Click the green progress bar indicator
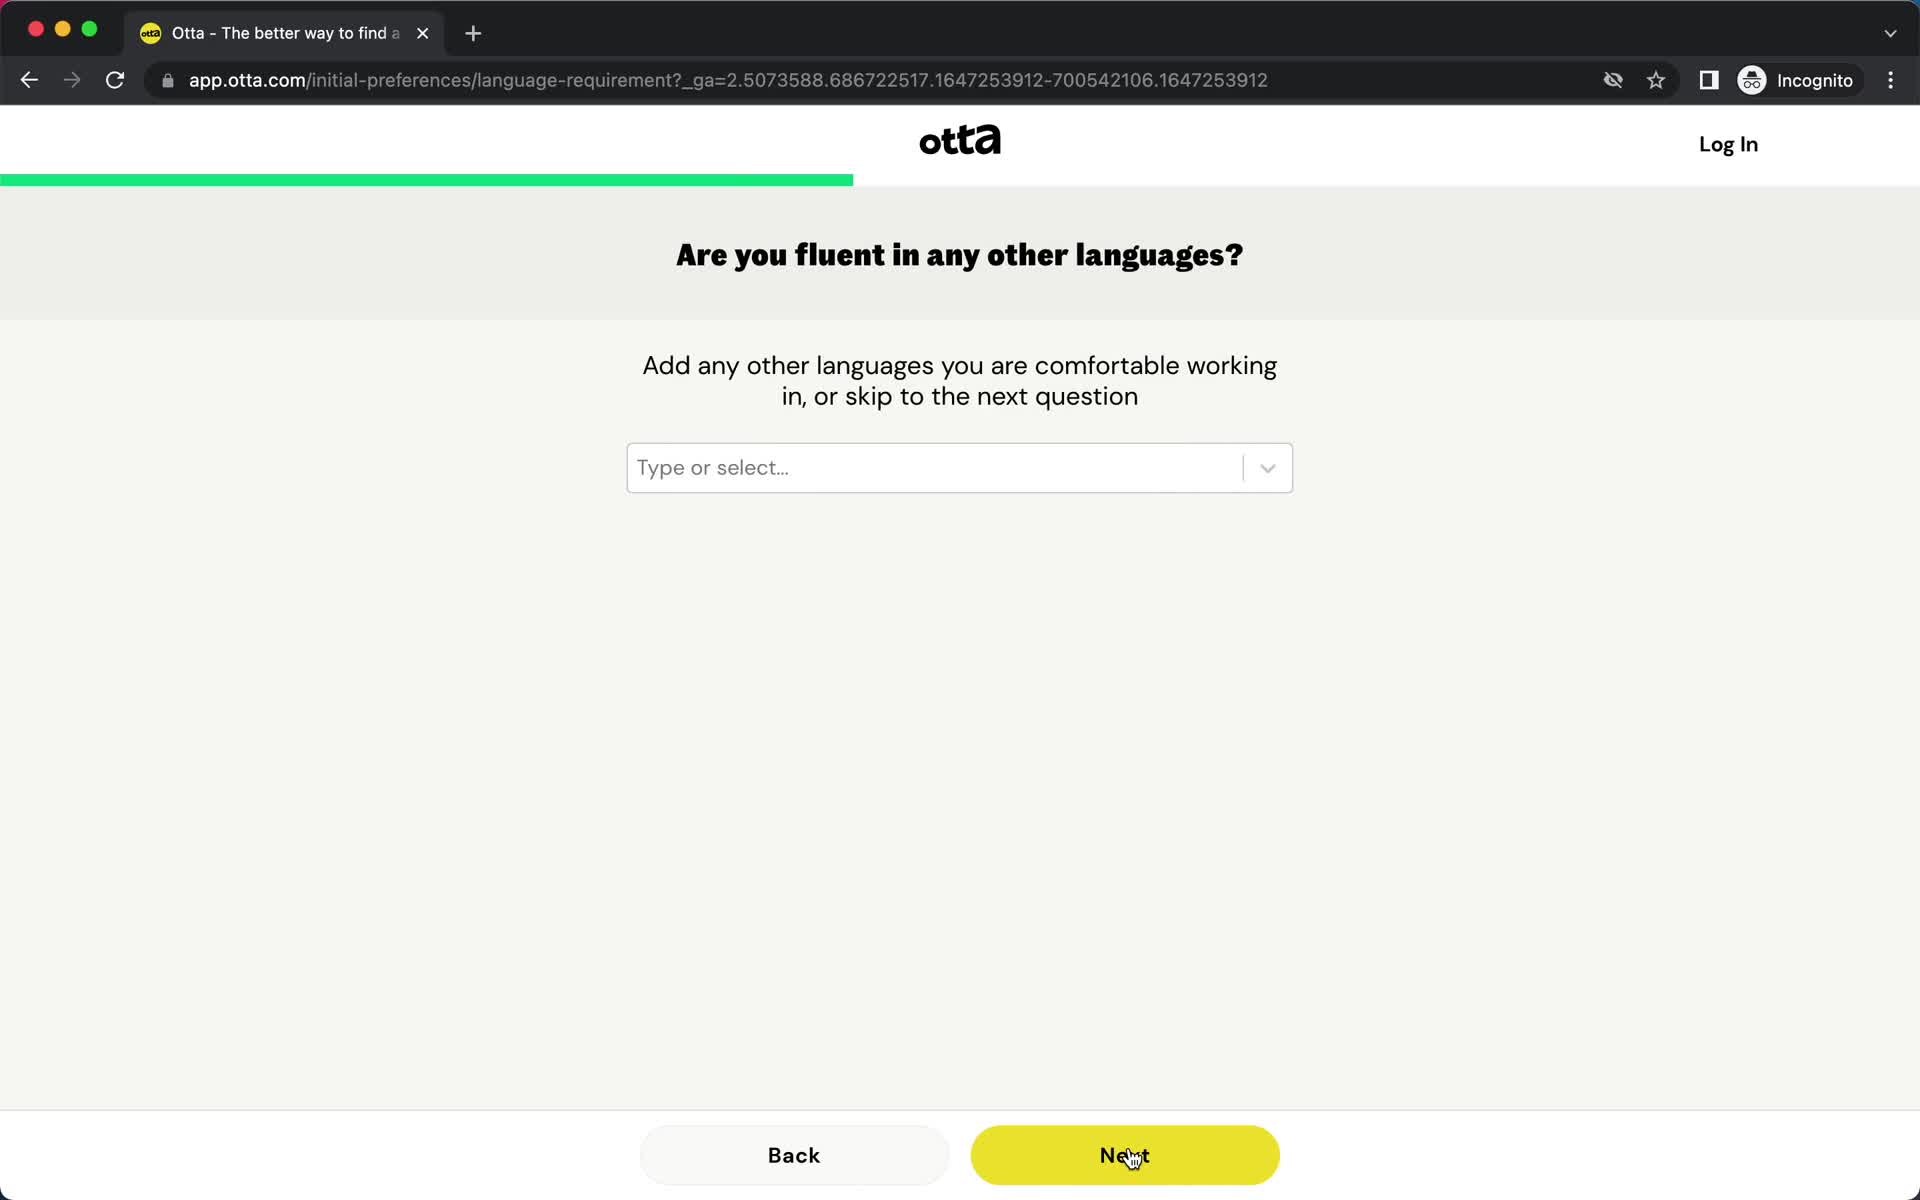Screen dimensions: 1920x1200 [x=426, y=180]
